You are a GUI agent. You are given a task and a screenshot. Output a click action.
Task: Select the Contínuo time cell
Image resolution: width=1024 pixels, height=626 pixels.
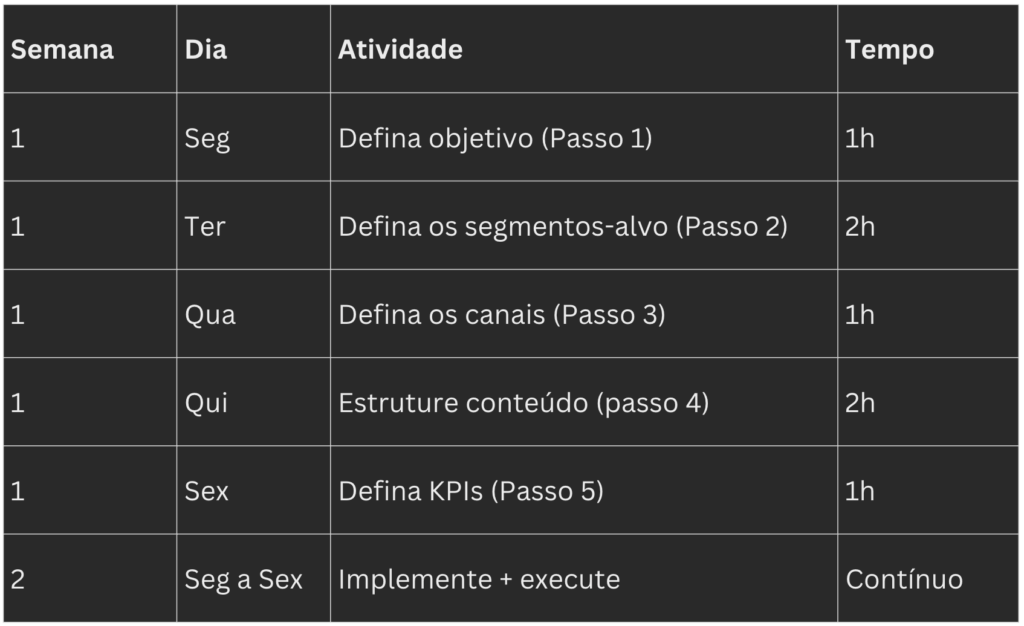coord(904,579)
